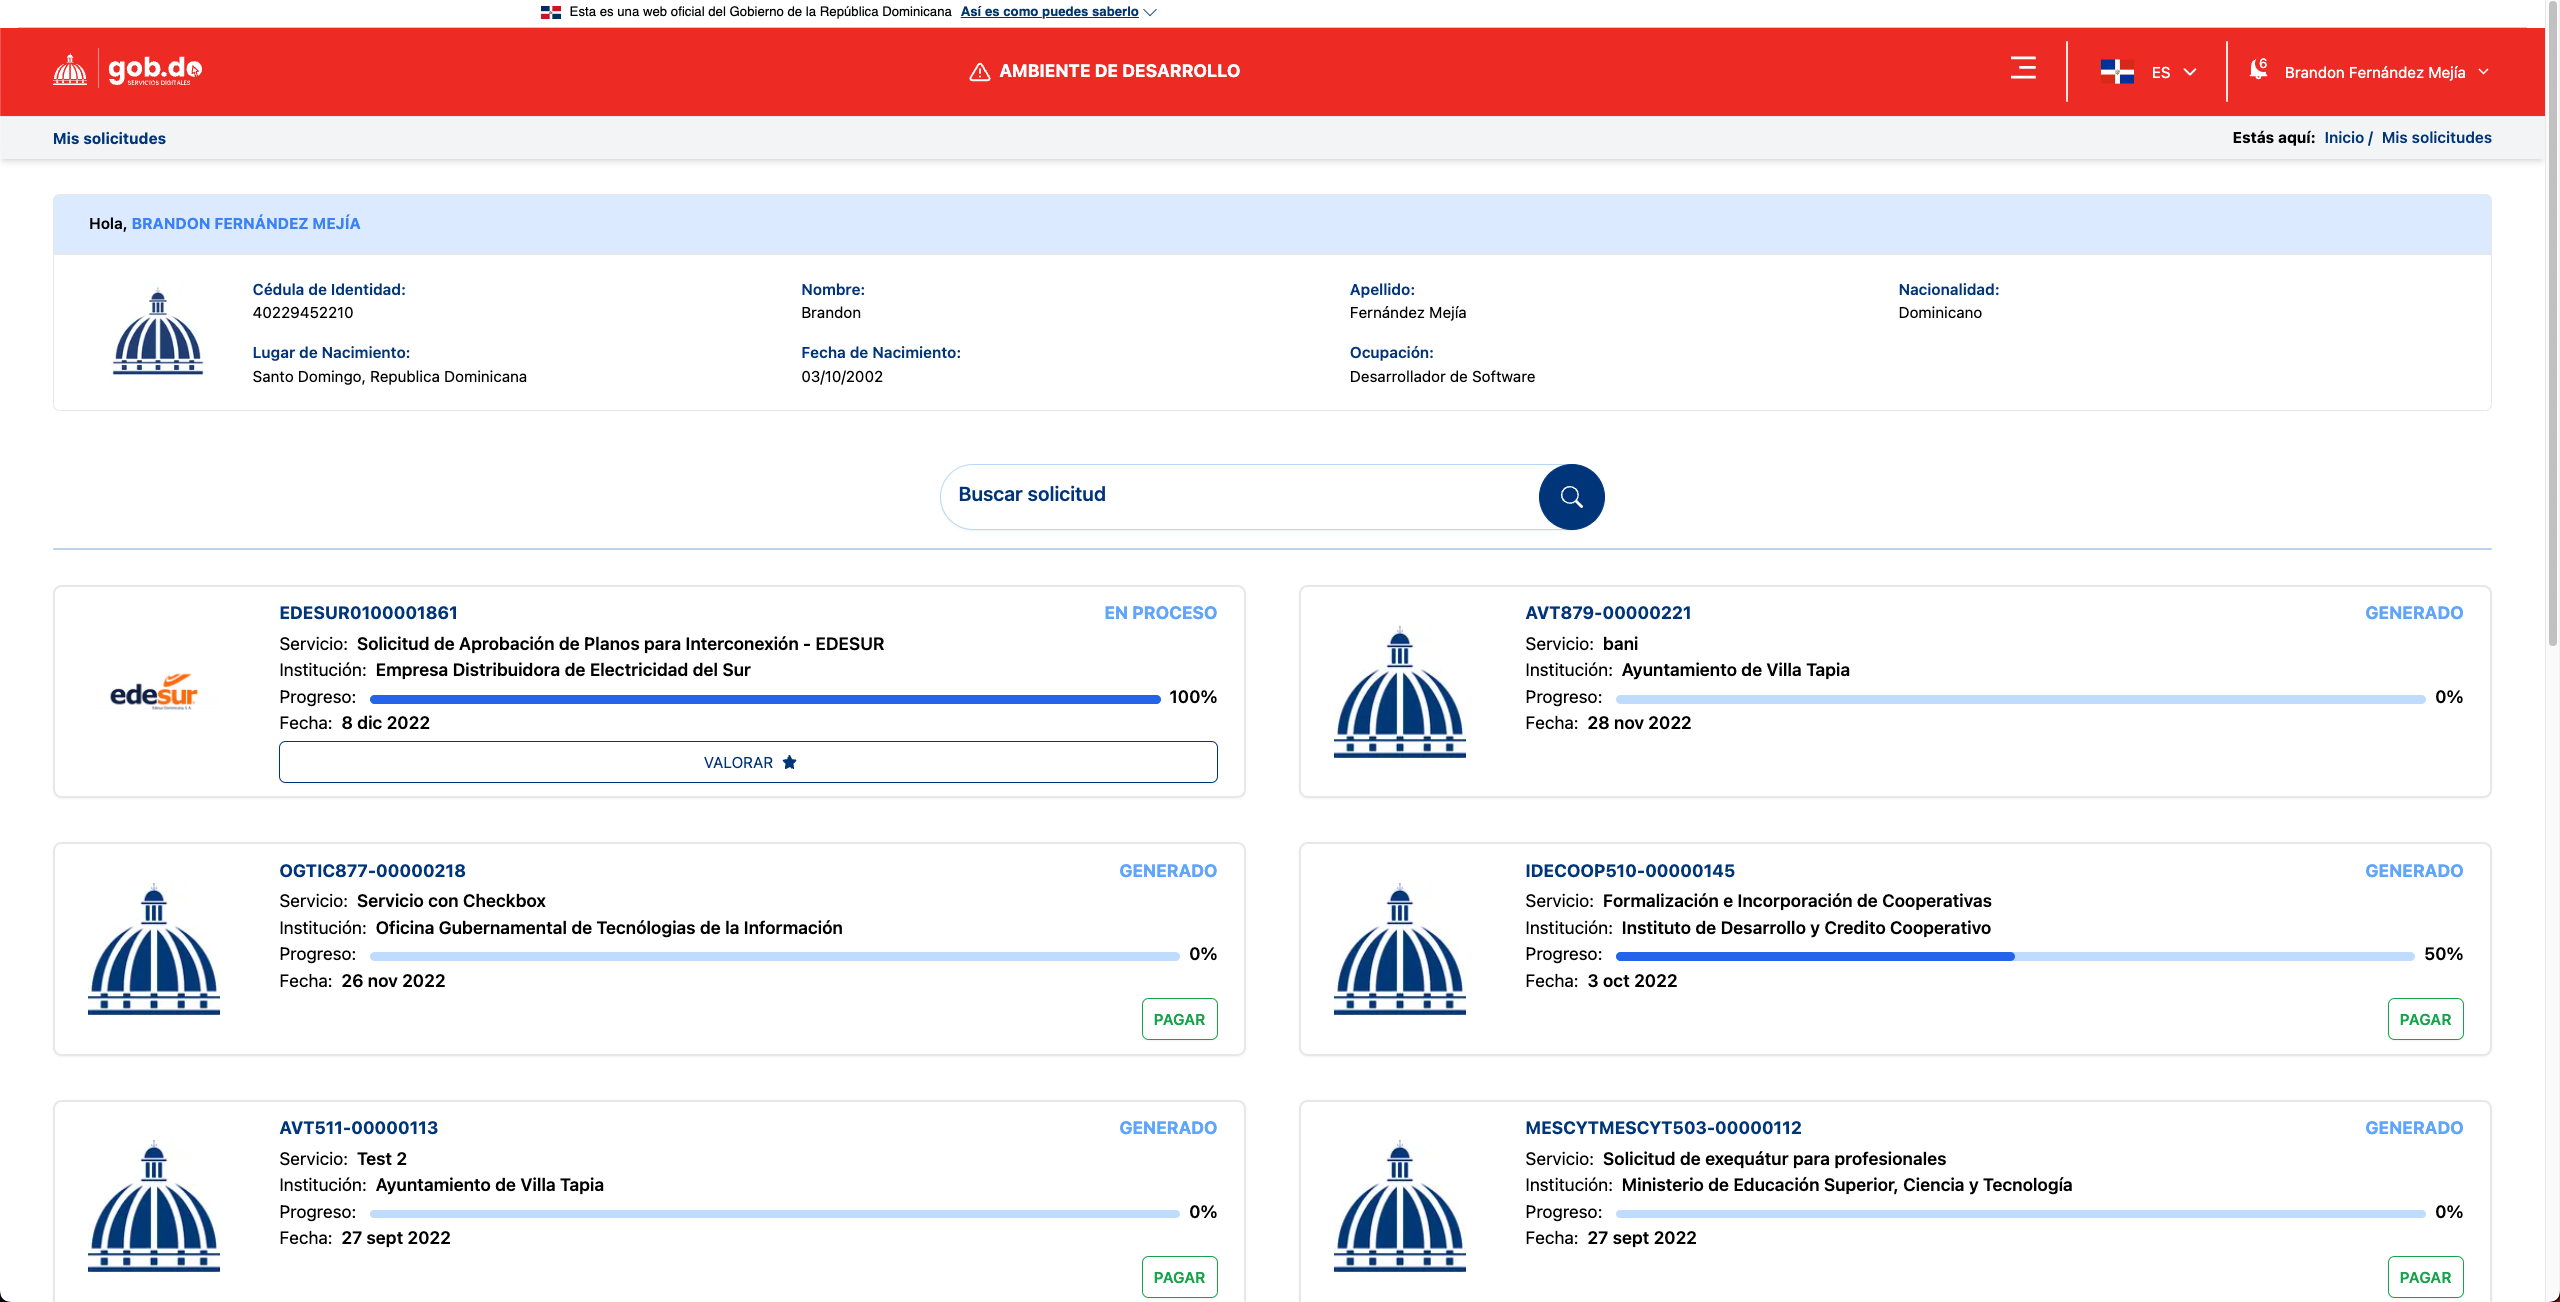This screenshot has height=1302, width=2560.
Task: Click birth date 03/10/2002
Action: (x=842, y=377)
